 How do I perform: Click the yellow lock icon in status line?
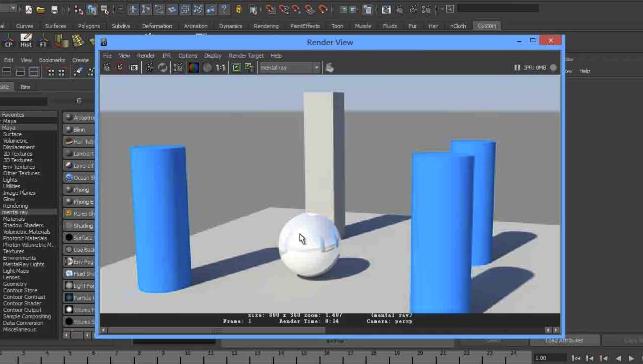[x=238, y=9]
